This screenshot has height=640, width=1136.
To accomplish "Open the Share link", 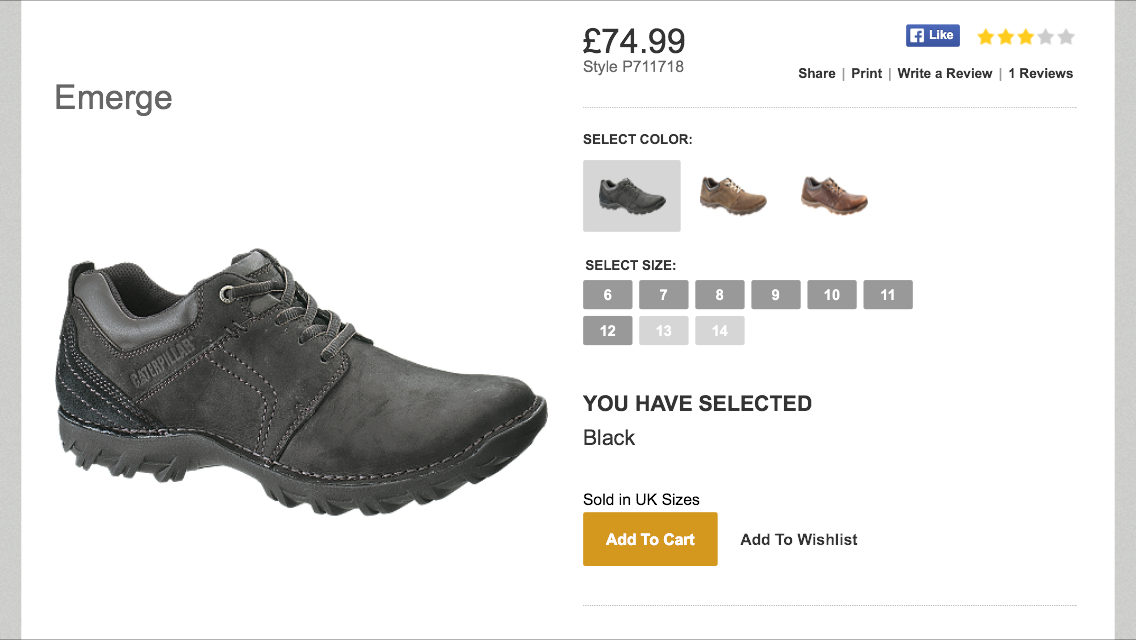I will [816, 74].
